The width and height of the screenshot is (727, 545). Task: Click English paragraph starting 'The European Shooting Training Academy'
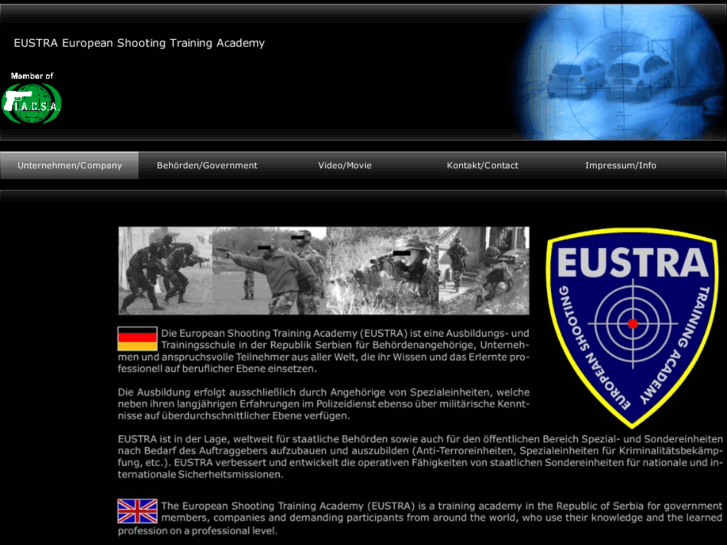420,518
